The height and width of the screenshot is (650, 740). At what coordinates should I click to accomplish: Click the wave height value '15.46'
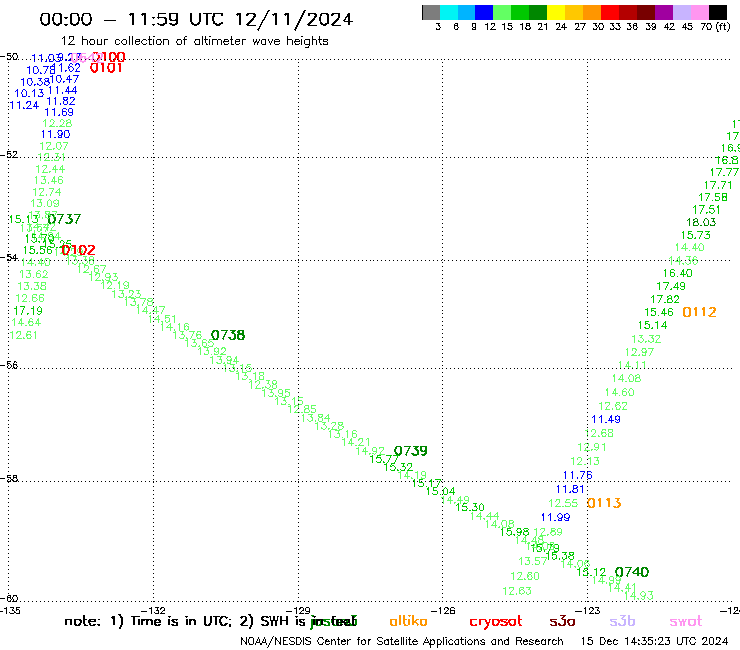[659, 312]
